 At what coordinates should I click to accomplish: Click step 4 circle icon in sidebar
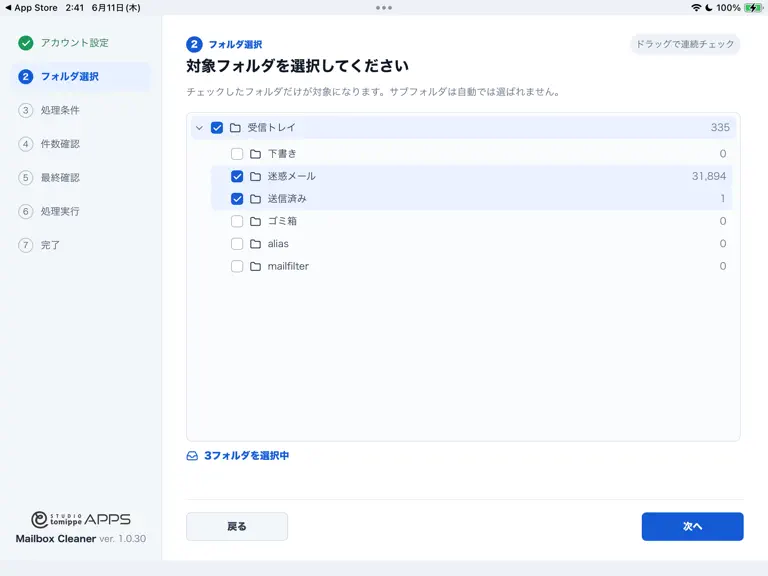tap(25, 144)
